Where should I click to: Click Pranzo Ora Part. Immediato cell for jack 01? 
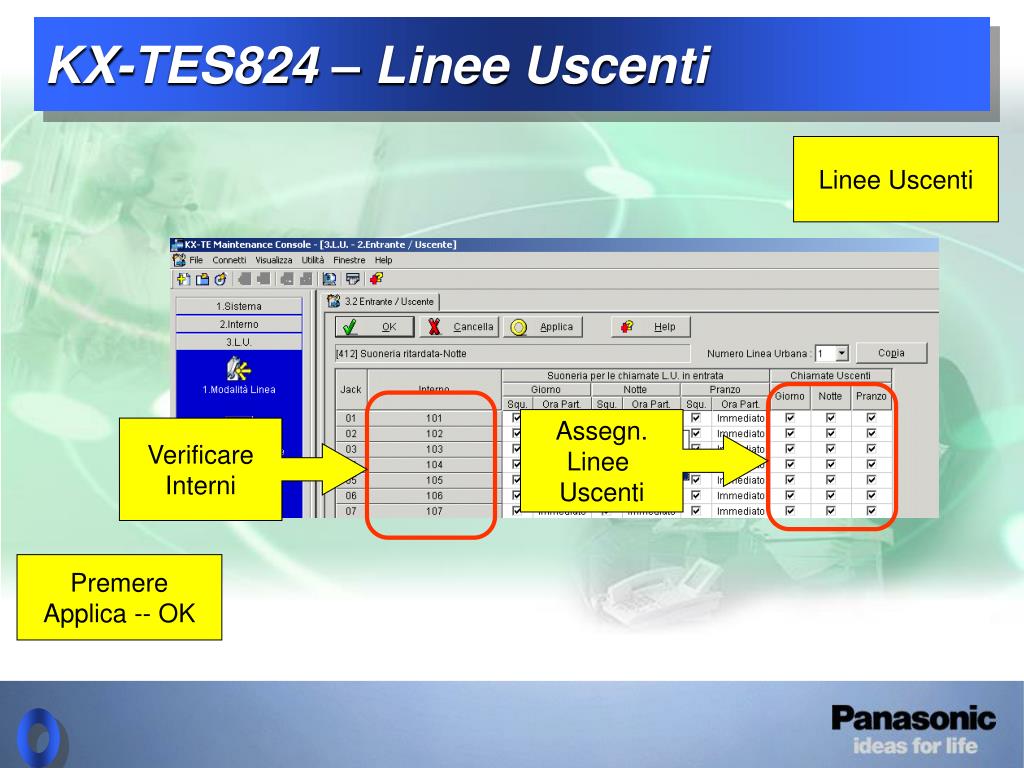[740, 418]
